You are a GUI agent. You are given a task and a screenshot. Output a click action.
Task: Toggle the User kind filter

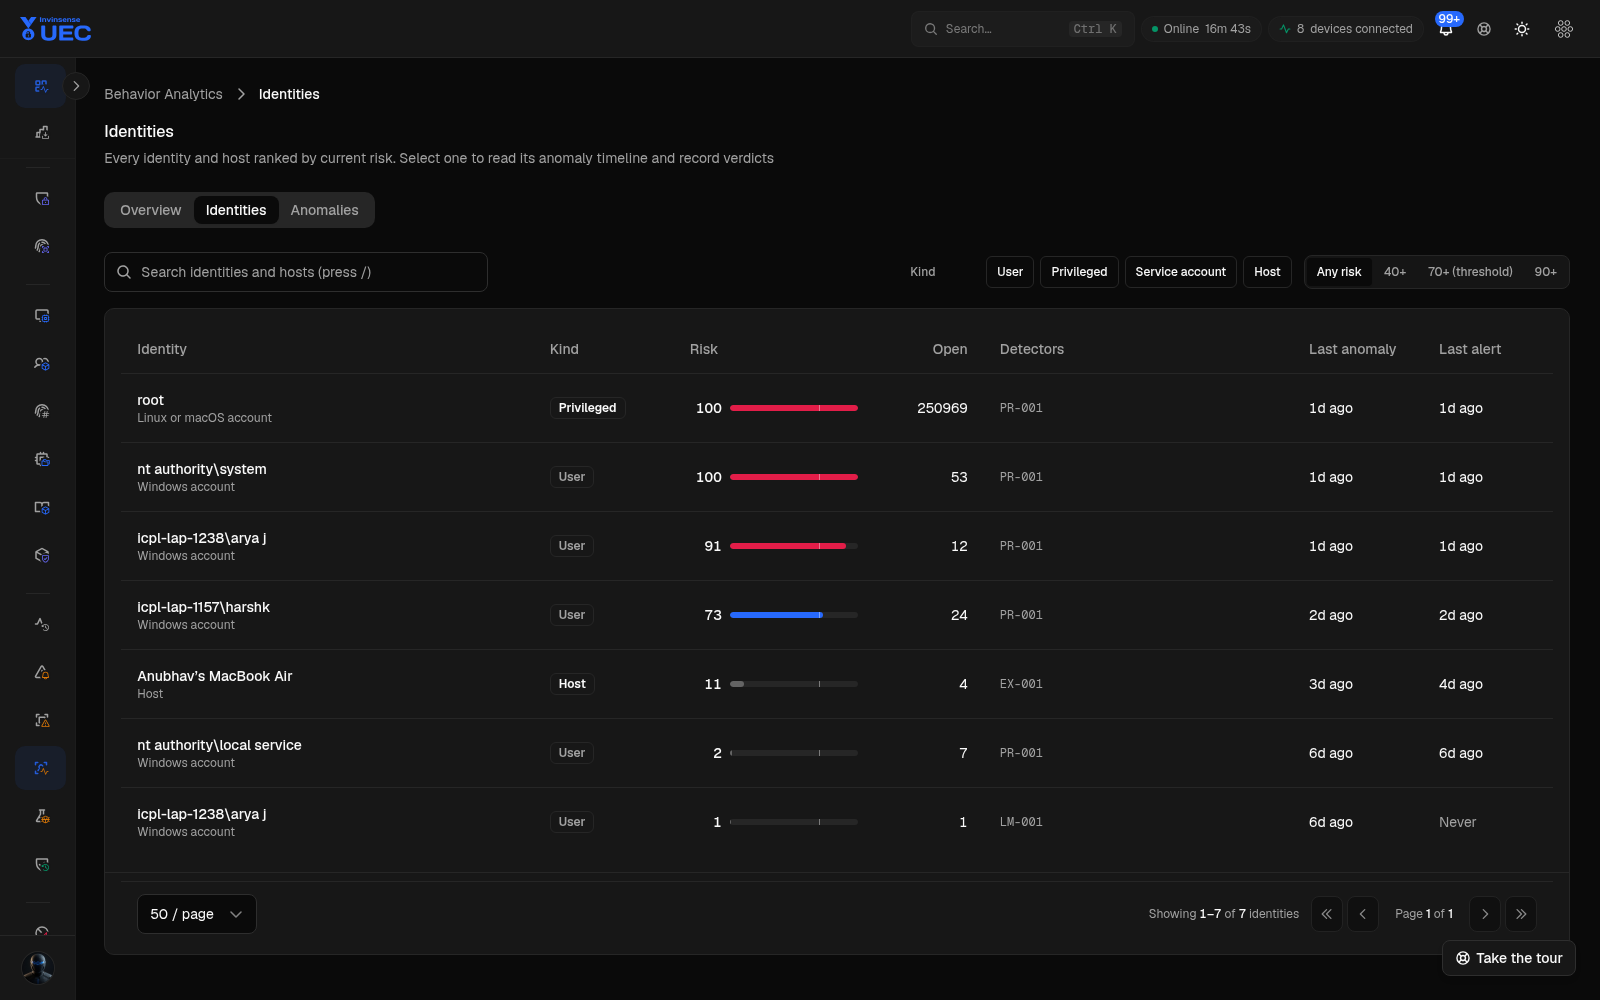click(1010, 272)
